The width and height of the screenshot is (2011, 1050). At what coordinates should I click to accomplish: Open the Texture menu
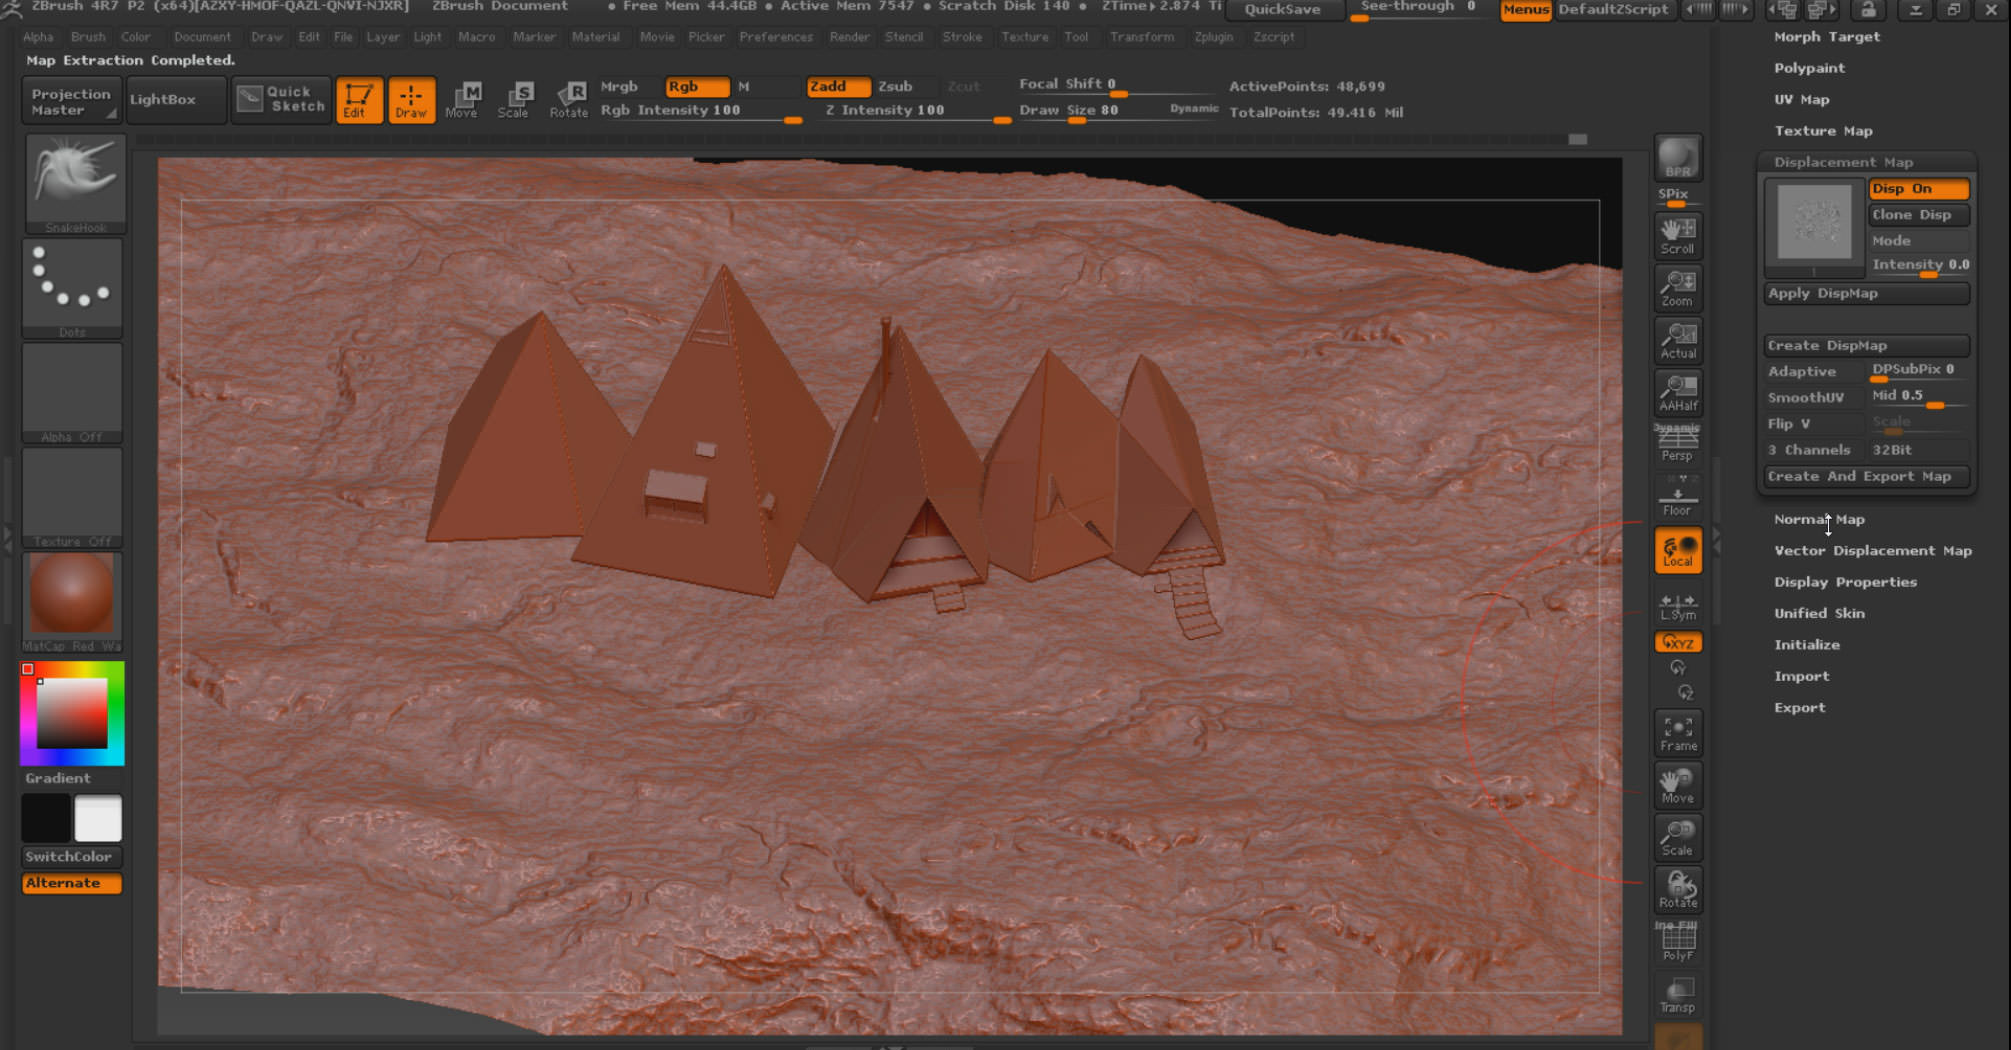tap(1025, 37)
